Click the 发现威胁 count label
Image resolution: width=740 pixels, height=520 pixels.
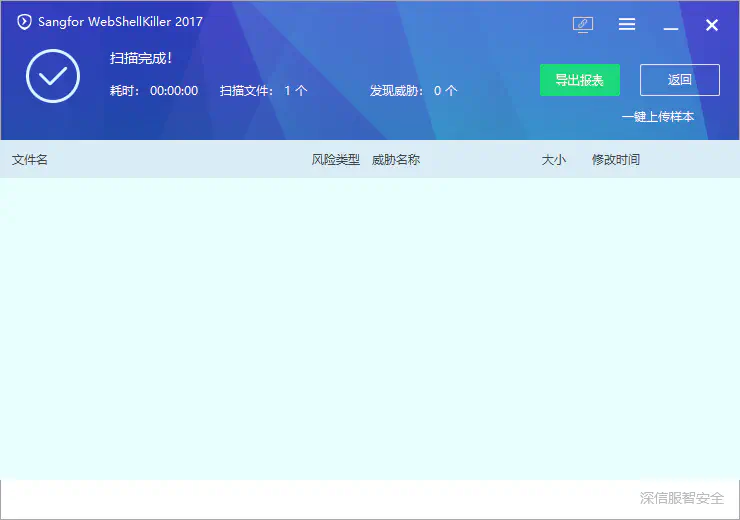[x=413, y=91]
